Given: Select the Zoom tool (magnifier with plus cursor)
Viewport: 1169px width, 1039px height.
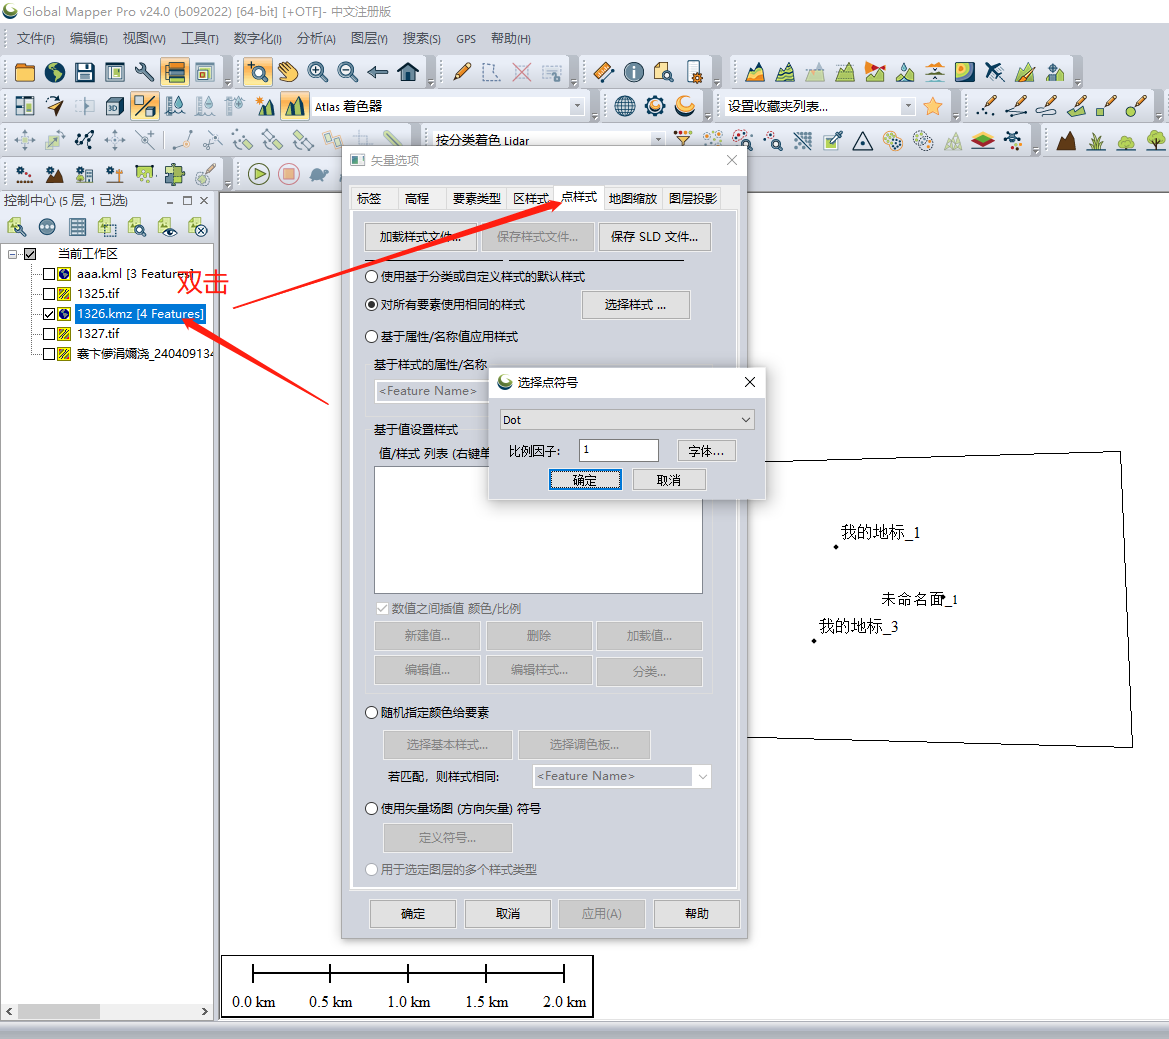Looking at the screenshot, I should point(258,72).
